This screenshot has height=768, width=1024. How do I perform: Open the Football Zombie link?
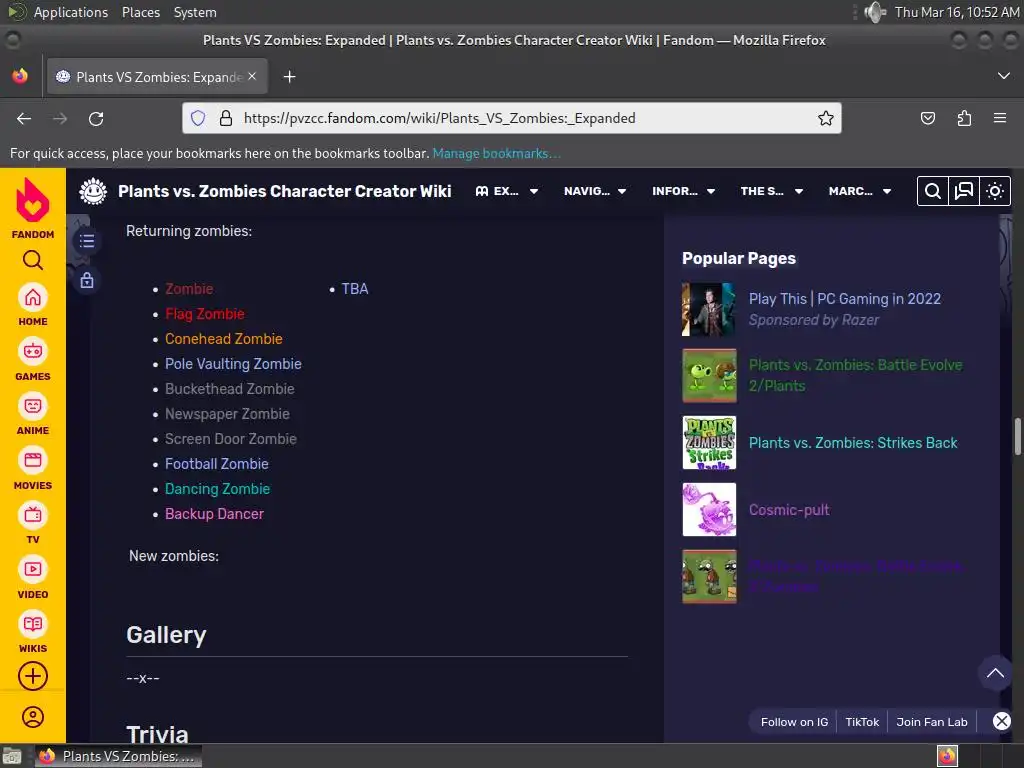point(216,464)
